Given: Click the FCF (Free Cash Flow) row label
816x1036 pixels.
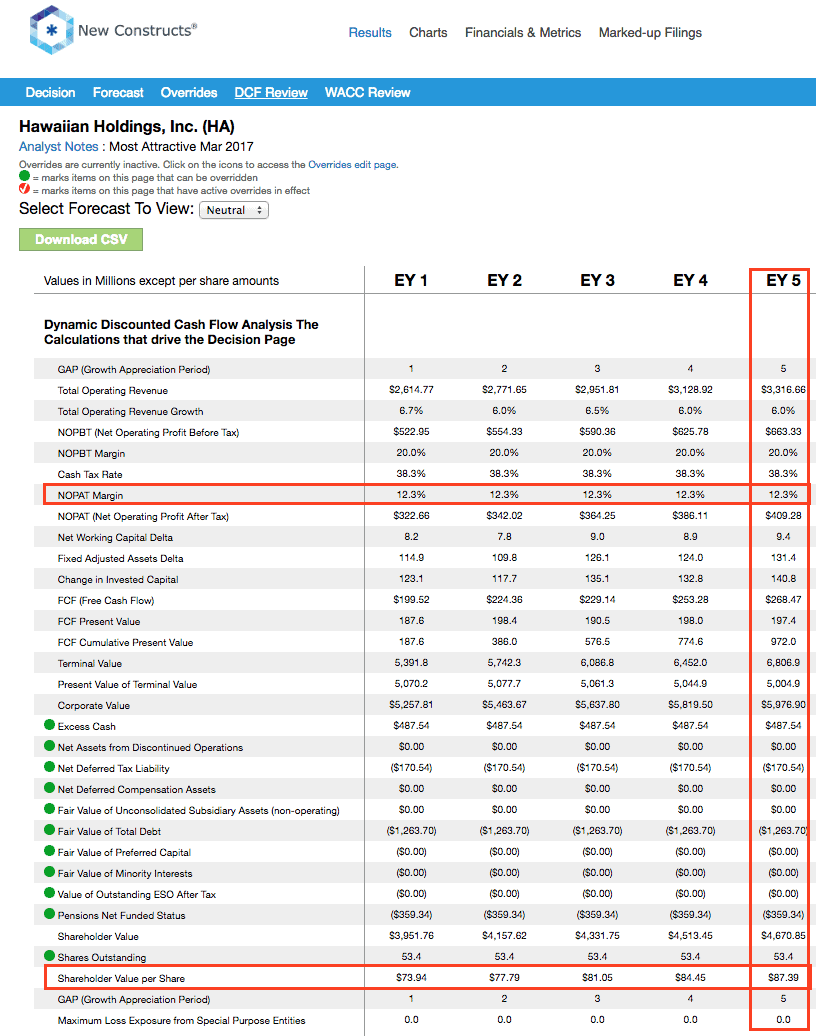Looking at the screenshot, I should coord(106,601).
